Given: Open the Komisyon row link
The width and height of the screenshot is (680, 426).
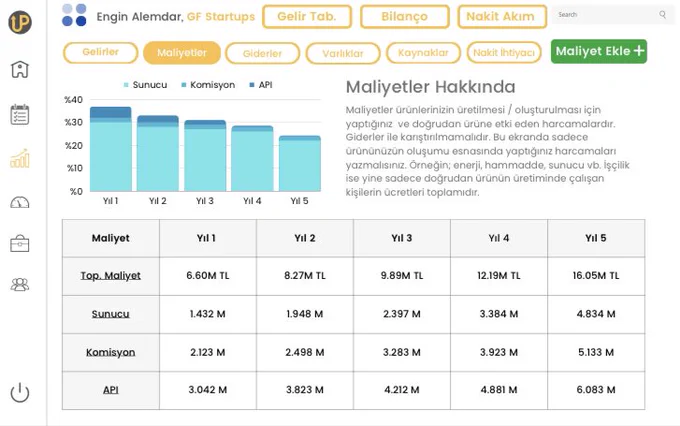Looking at the screenshot, I should click(x=111, y=352).
